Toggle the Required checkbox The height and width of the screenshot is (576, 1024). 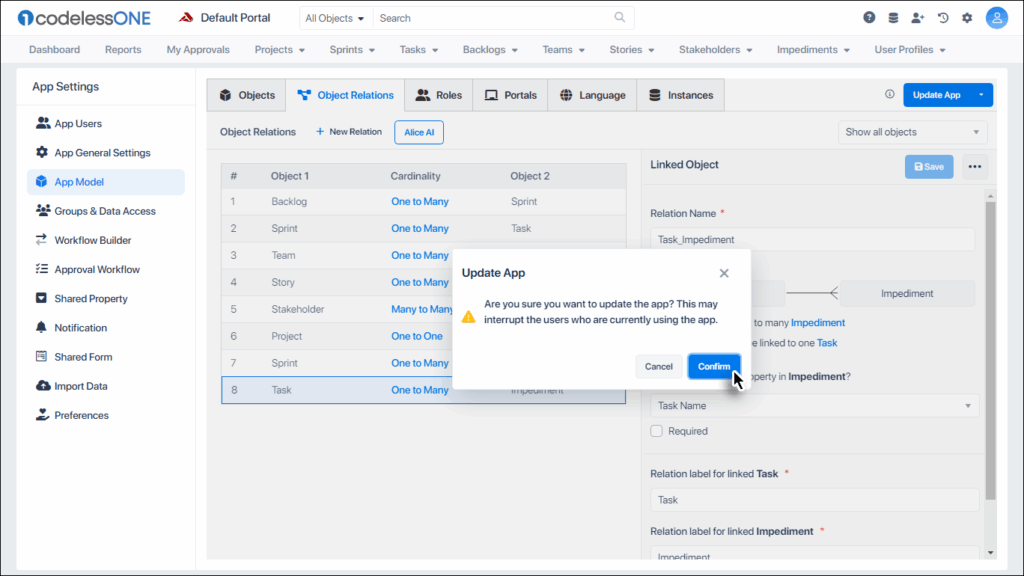[x=657, y=431]
